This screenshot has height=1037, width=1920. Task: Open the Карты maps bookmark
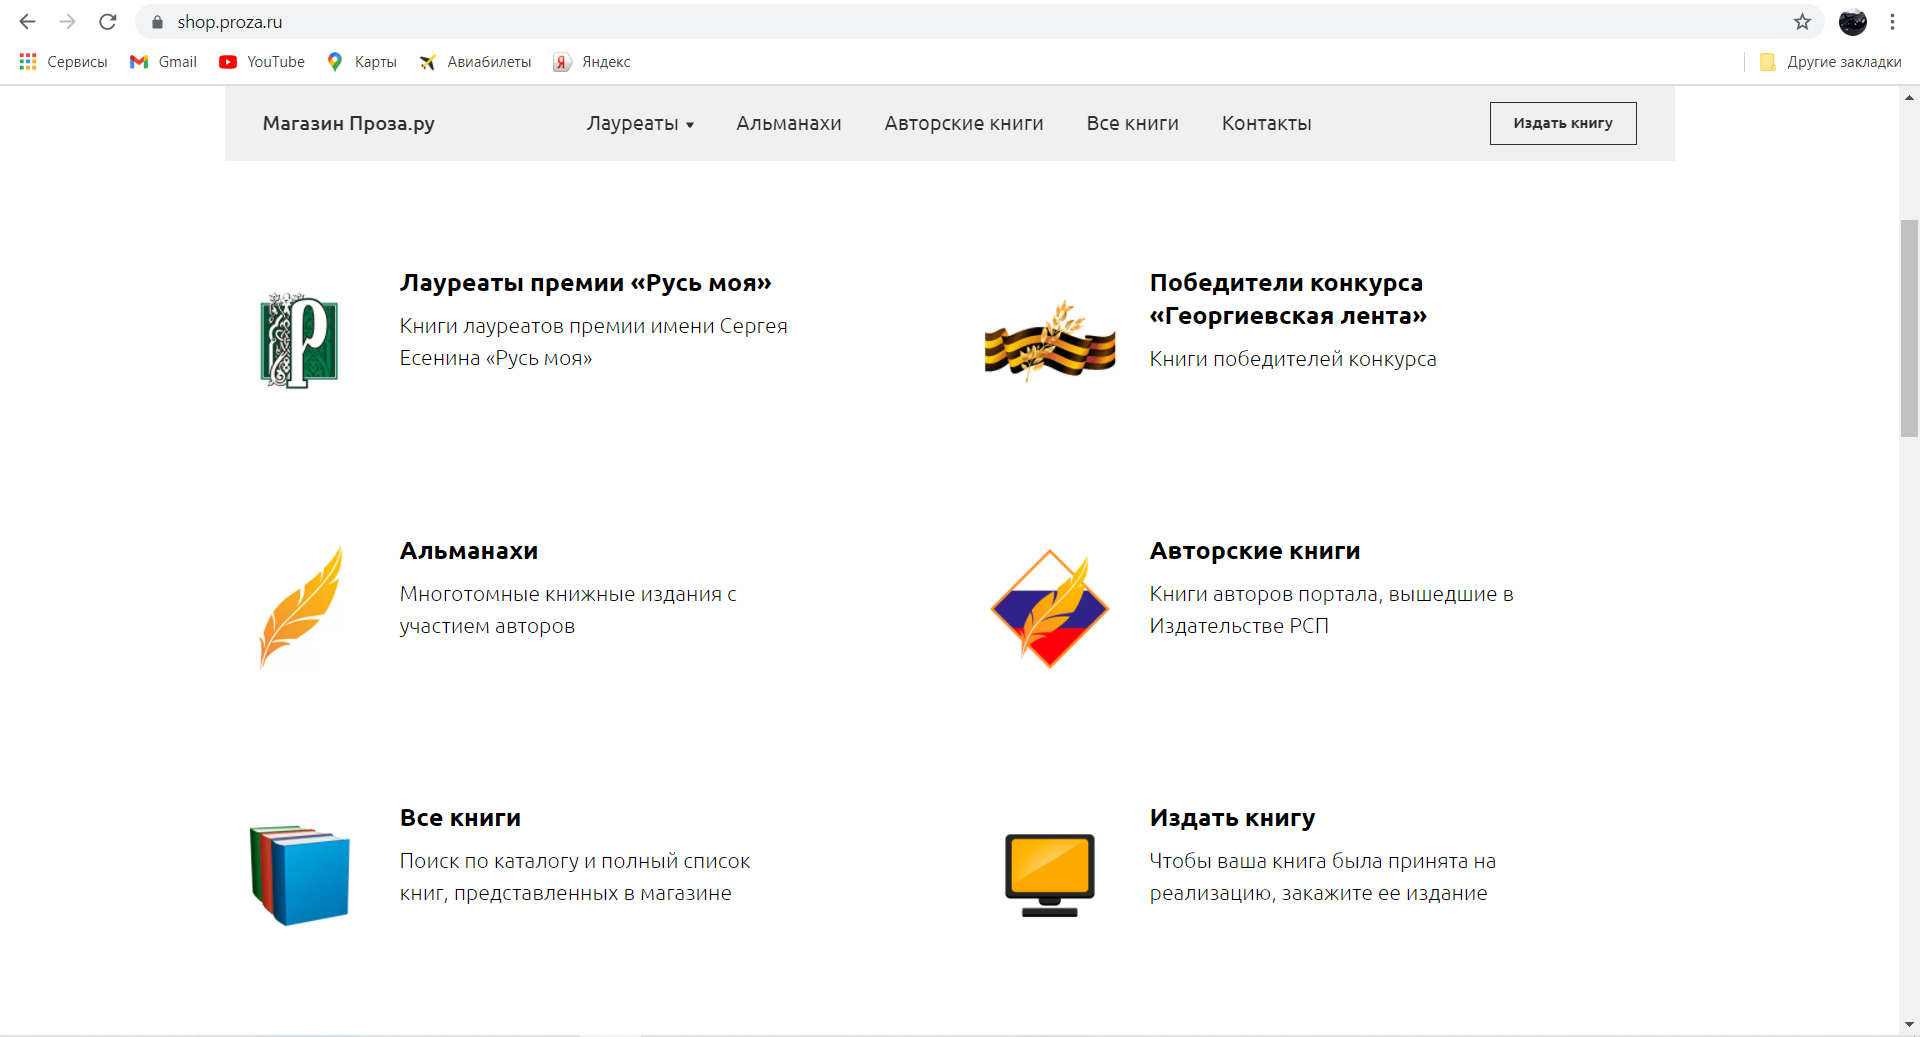(362, 62)
